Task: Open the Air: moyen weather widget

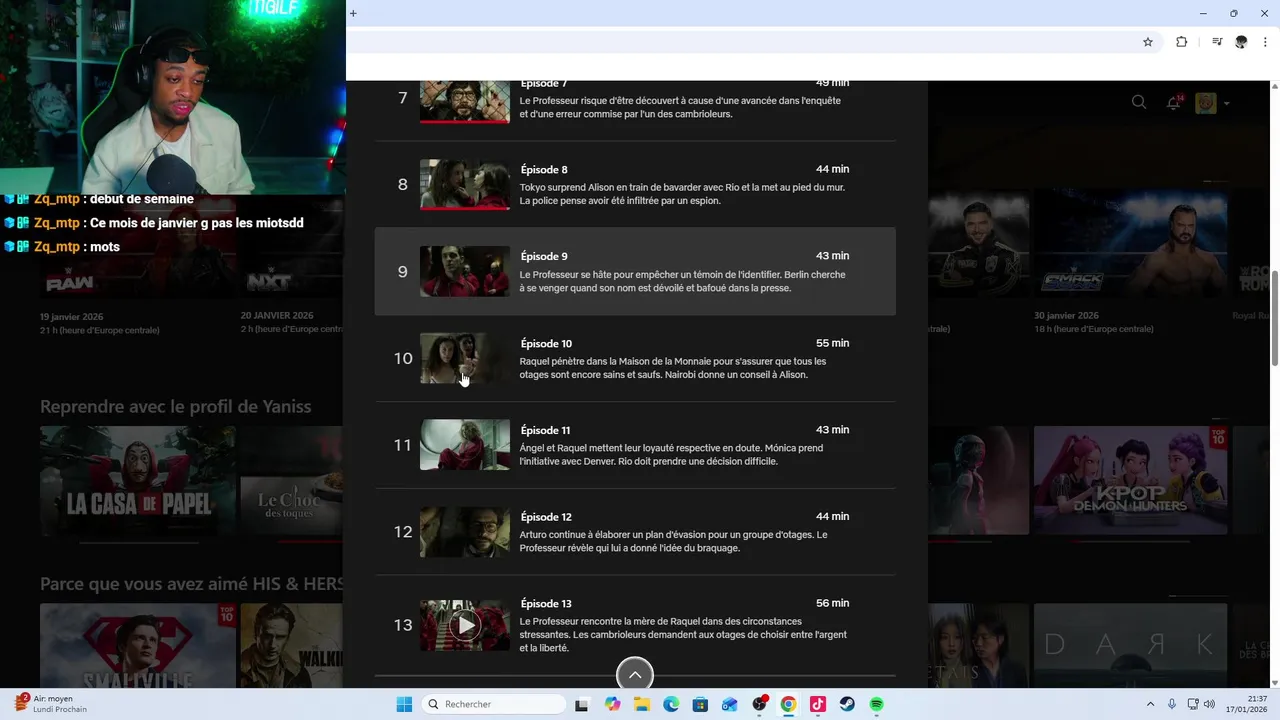Action: pos(50,704)
